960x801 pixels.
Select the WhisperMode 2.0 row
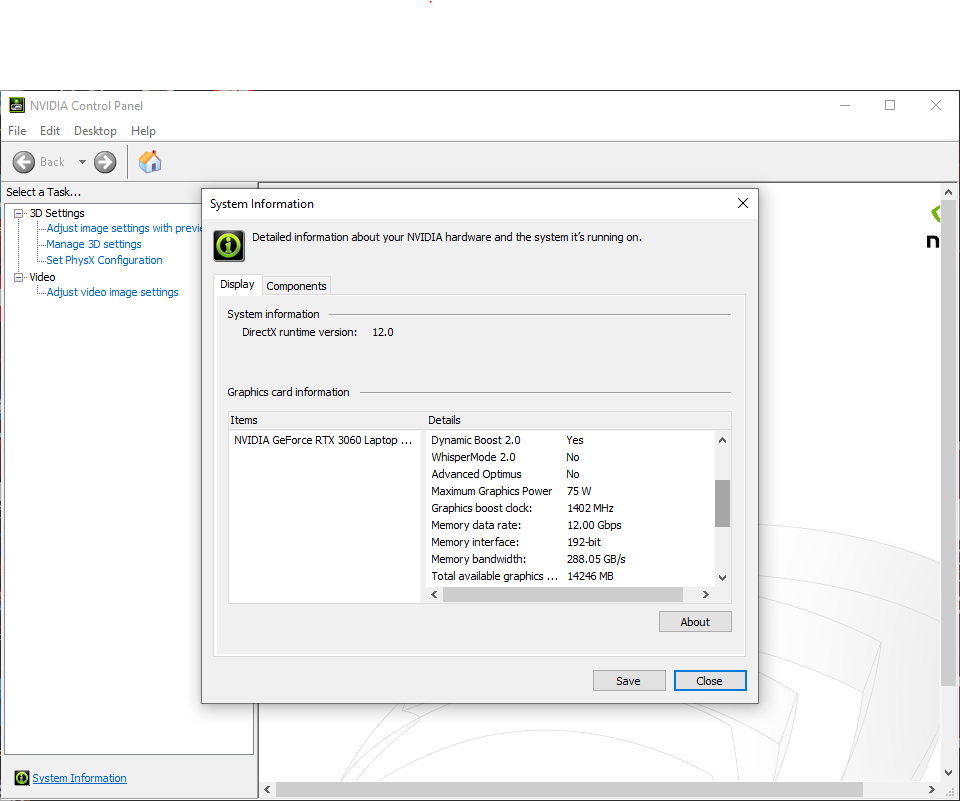coord(571,457)
